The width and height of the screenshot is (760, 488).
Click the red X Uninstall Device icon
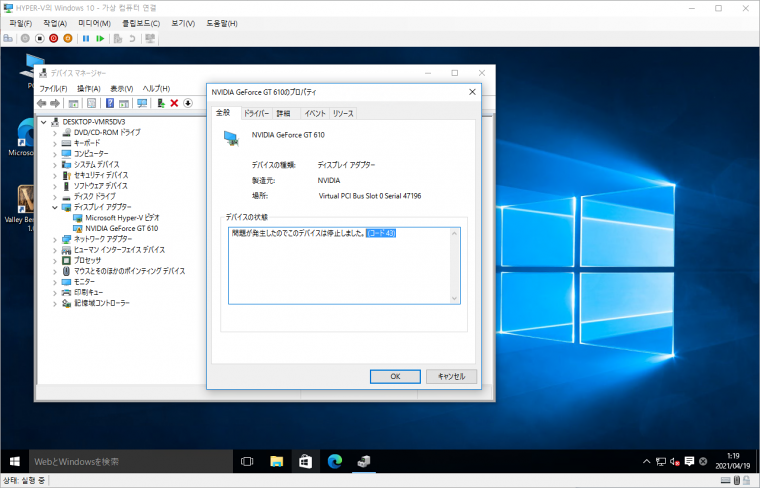click(174, 103)
